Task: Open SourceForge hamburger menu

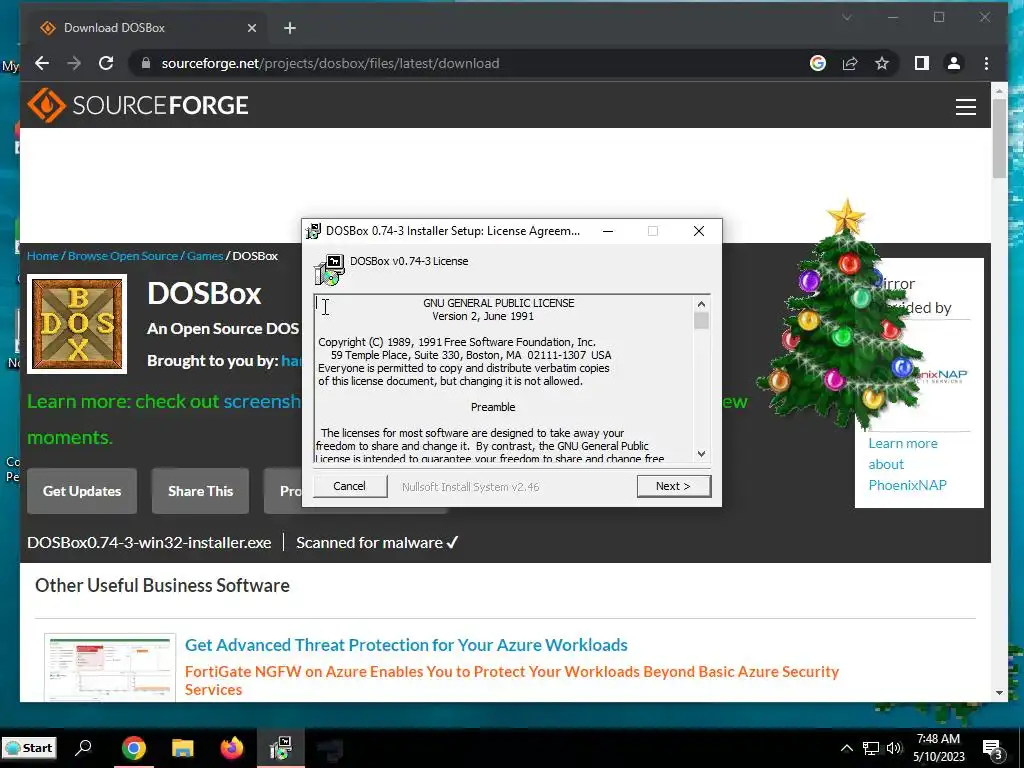Action: pos(966,106)
